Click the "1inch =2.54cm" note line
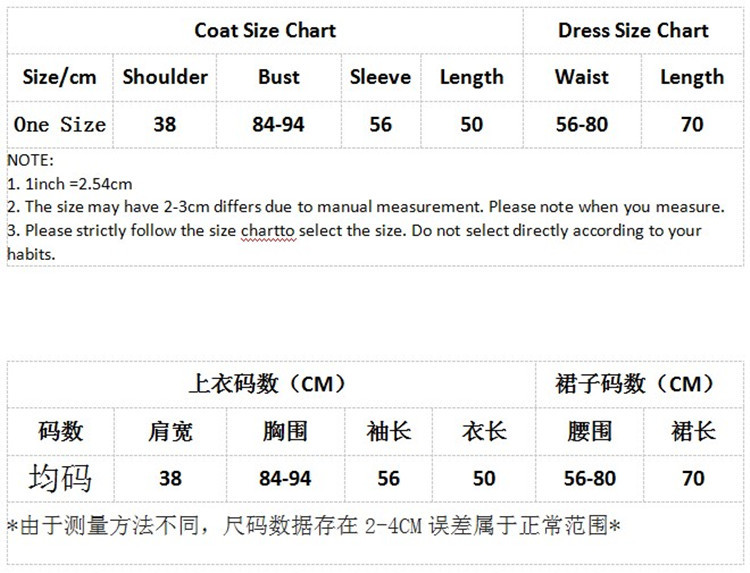Viewport: 750px width, 573px height. (x=70, y=184)
